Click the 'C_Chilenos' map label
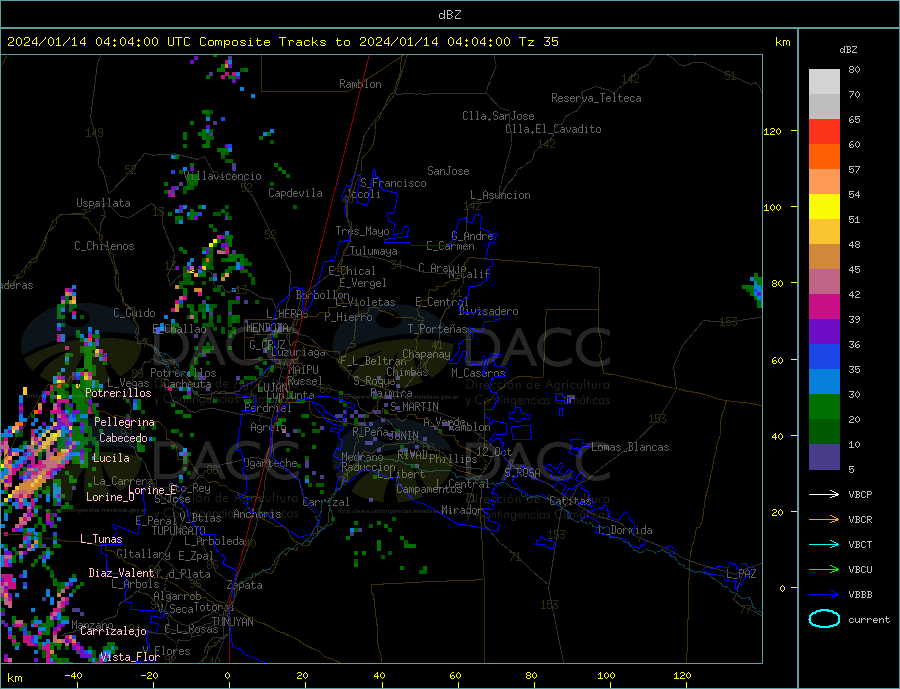 [x=104, y=246]
